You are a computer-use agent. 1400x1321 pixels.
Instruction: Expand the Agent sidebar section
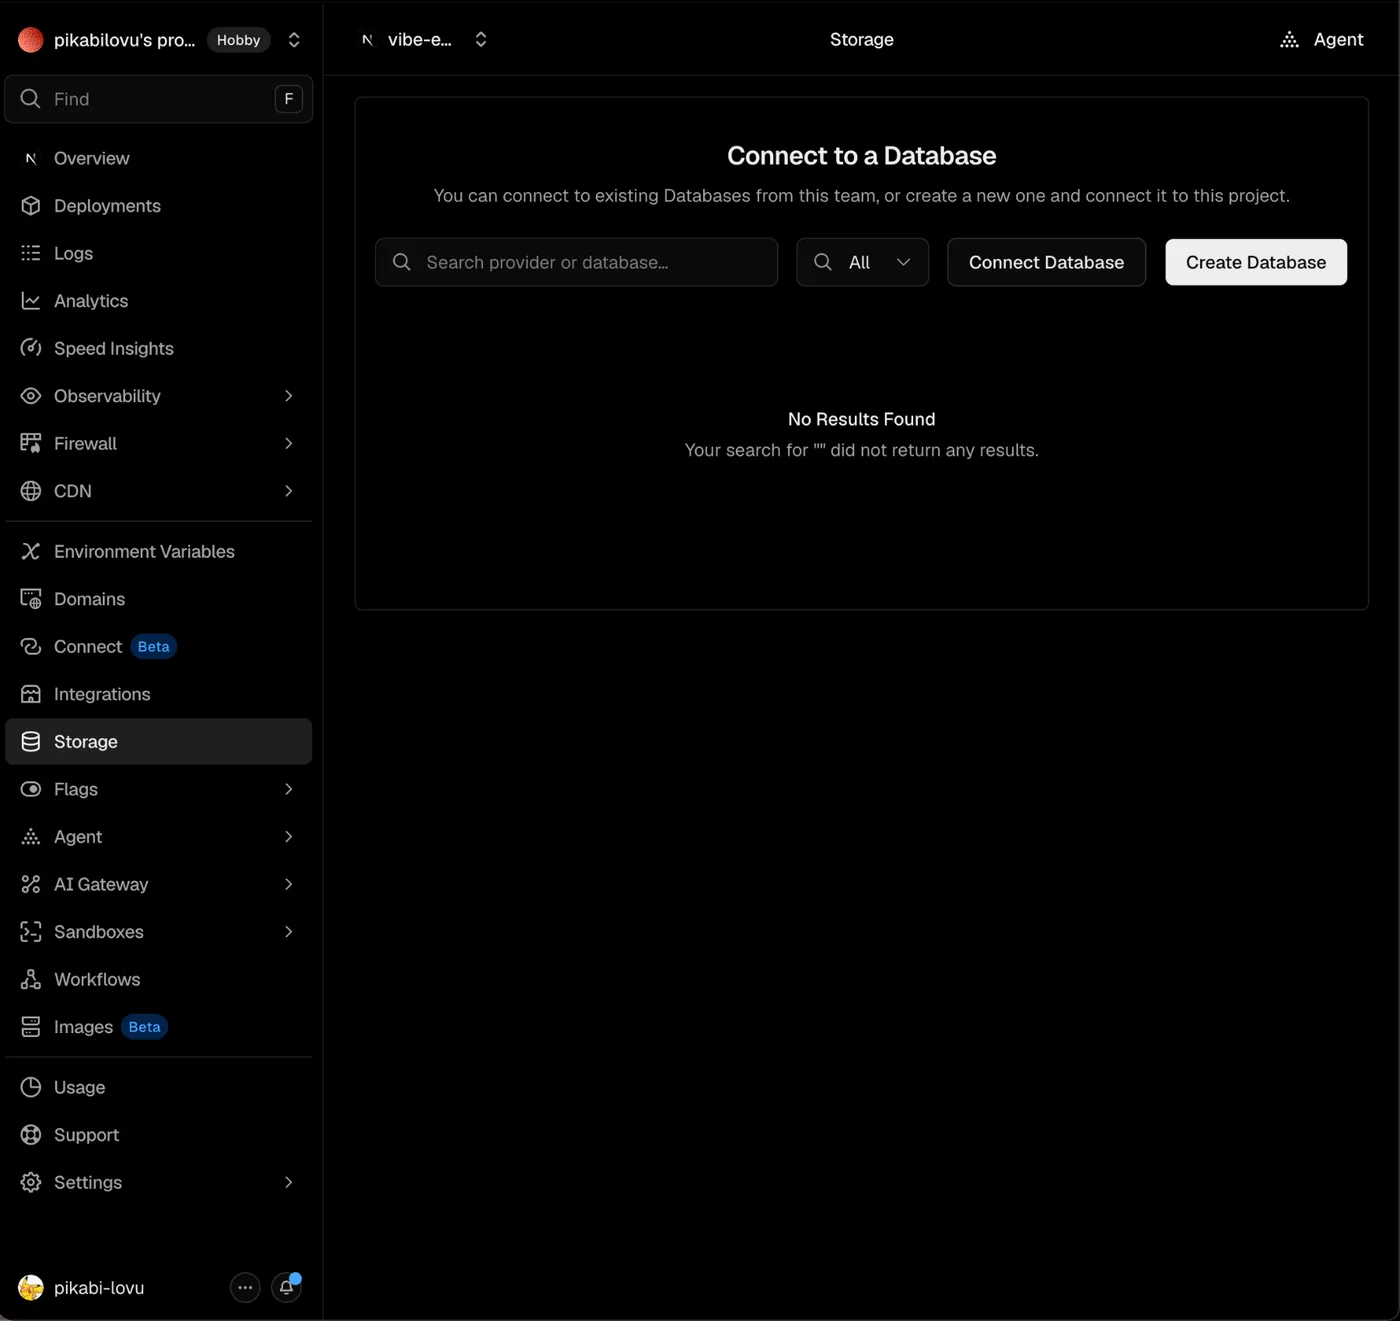(288, 837)
